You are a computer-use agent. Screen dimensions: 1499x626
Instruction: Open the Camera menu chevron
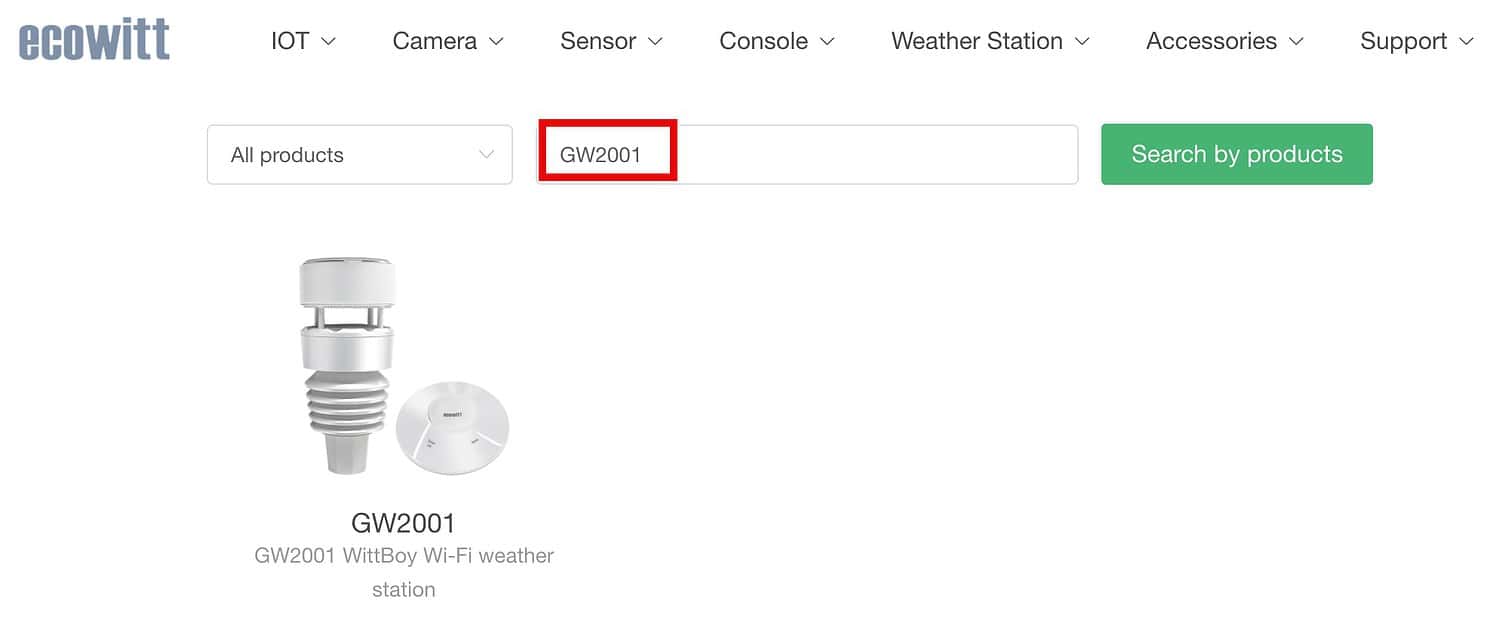pos(496,42)
